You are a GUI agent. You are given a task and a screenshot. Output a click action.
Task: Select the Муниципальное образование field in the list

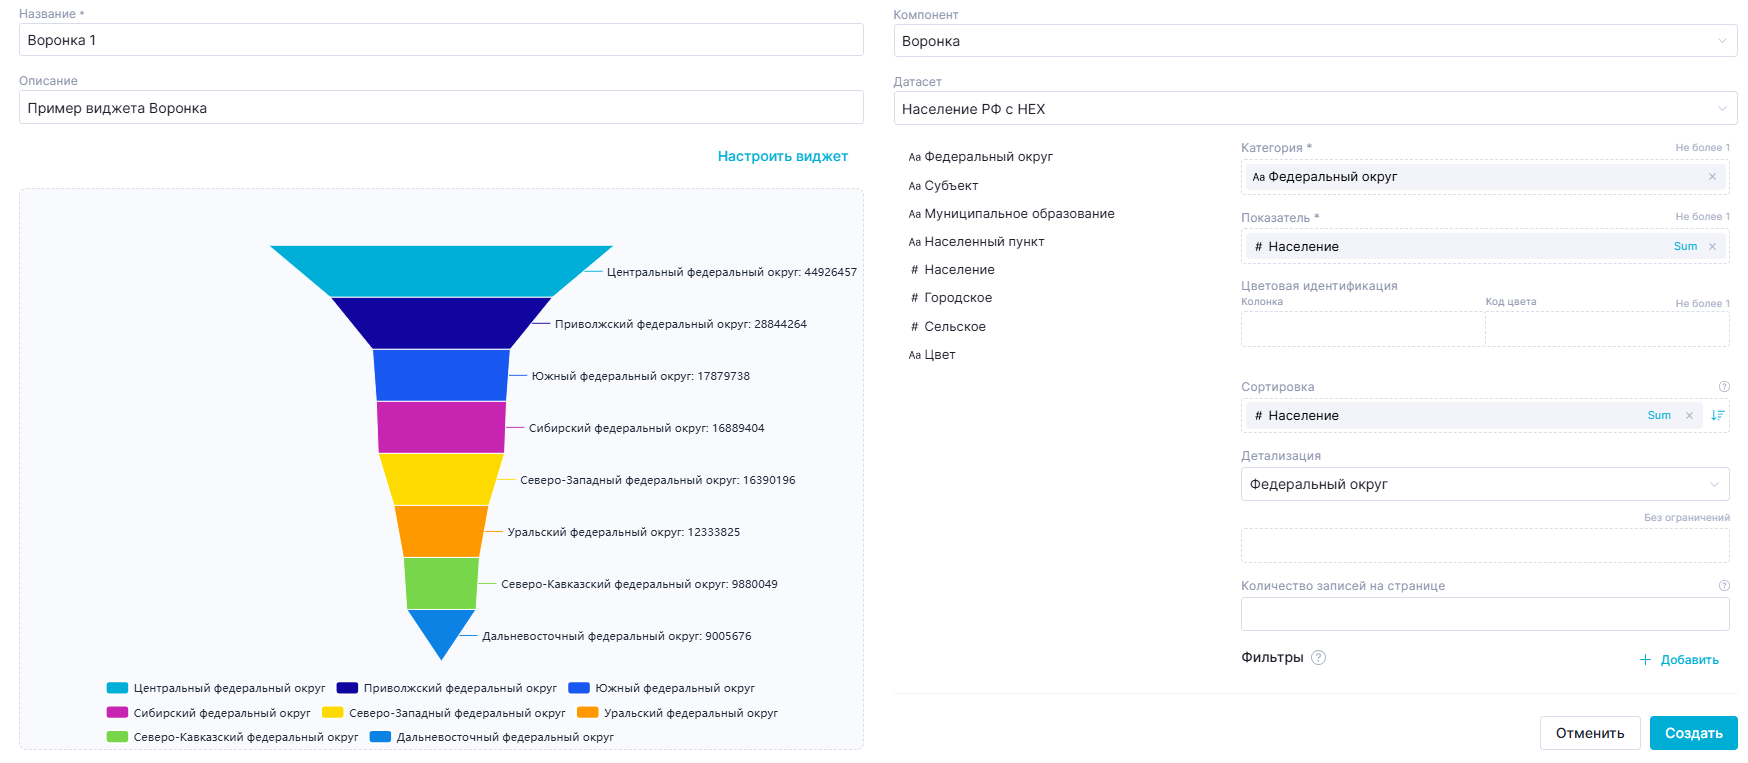click(x=1018, y=214)
